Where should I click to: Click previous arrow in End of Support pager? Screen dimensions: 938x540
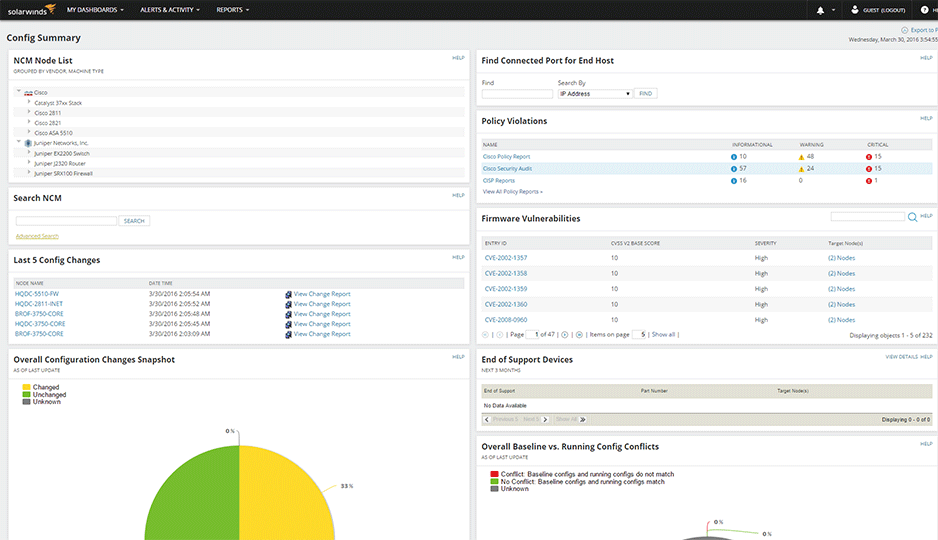487,420
